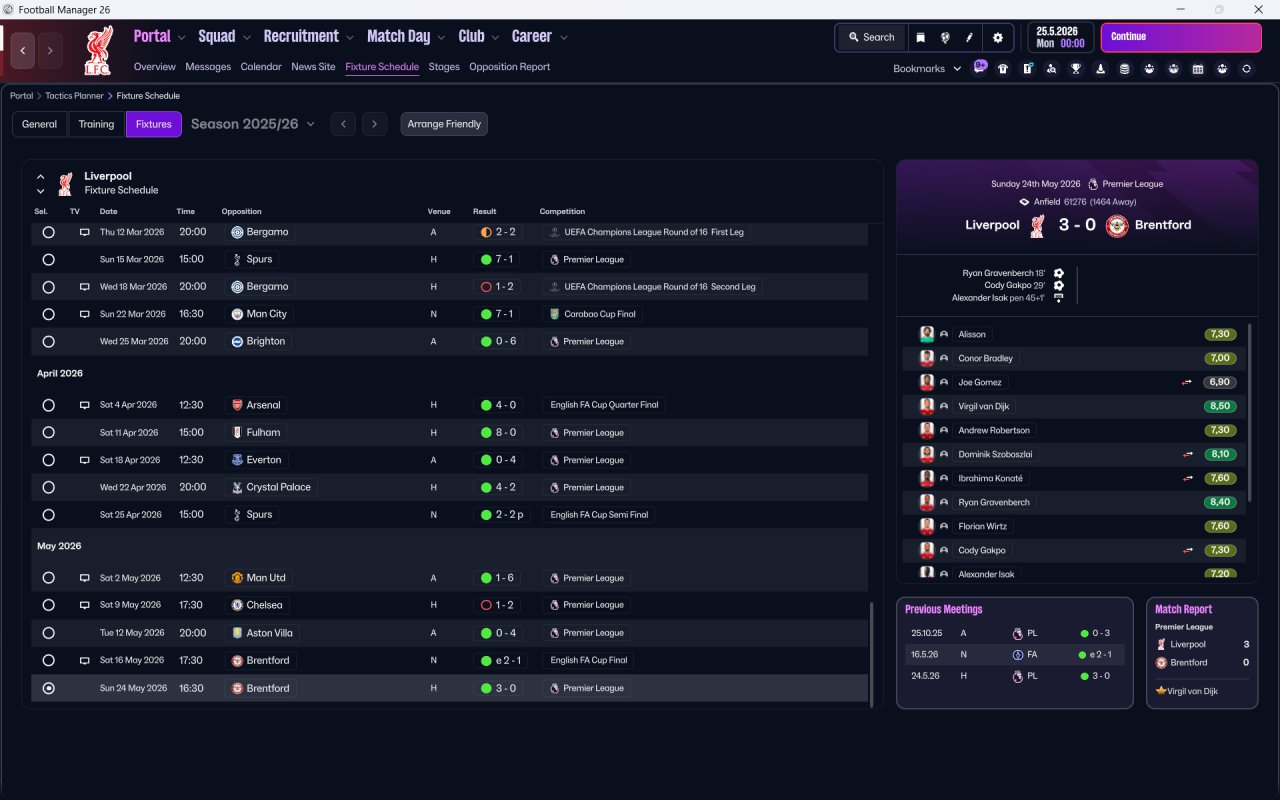Click the Carabao Cup Final competition icon

tap(554, 314)
